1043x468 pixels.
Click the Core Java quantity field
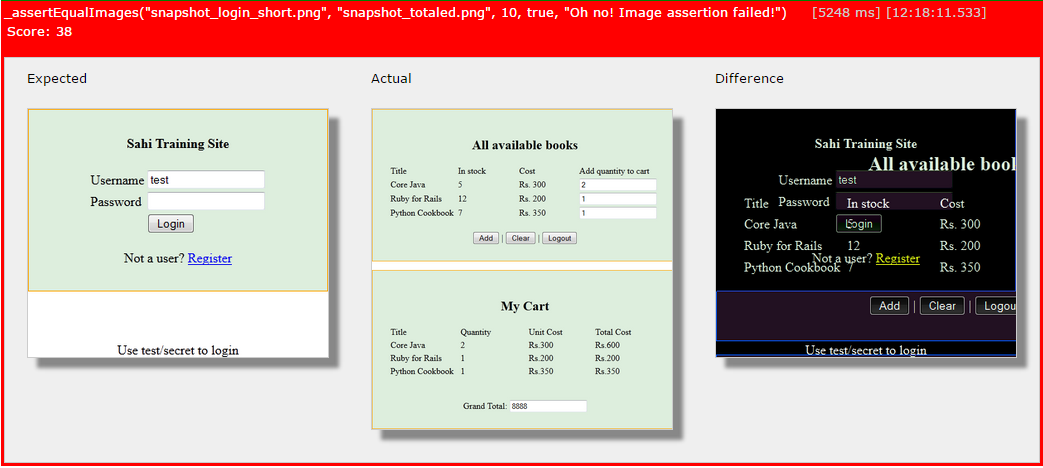click(x=617, y=185)
